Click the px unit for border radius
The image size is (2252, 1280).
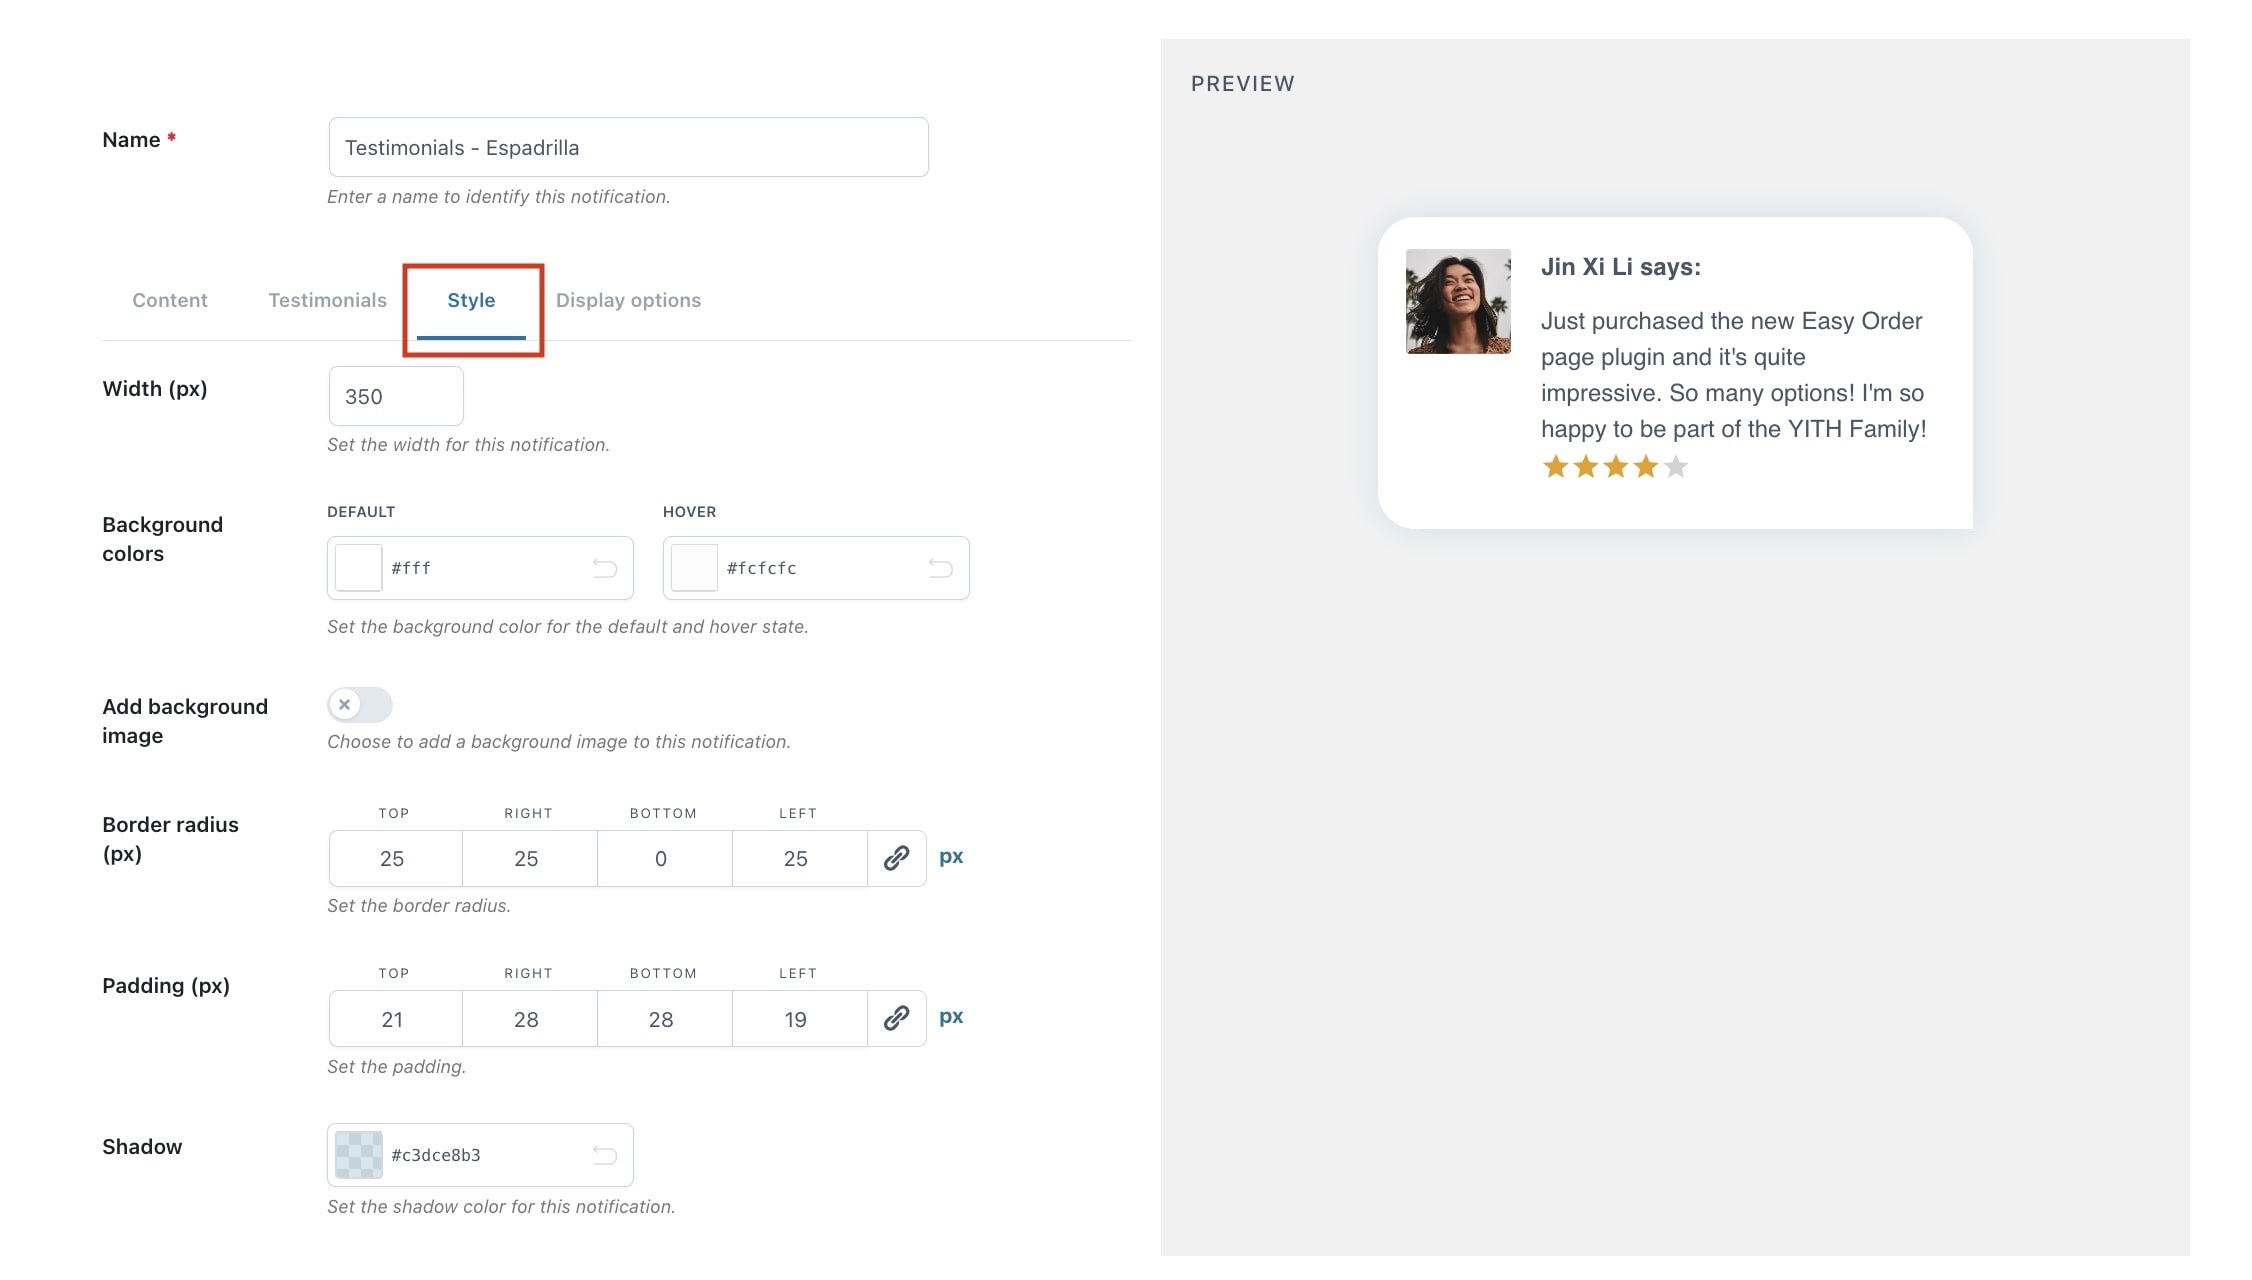951,857
